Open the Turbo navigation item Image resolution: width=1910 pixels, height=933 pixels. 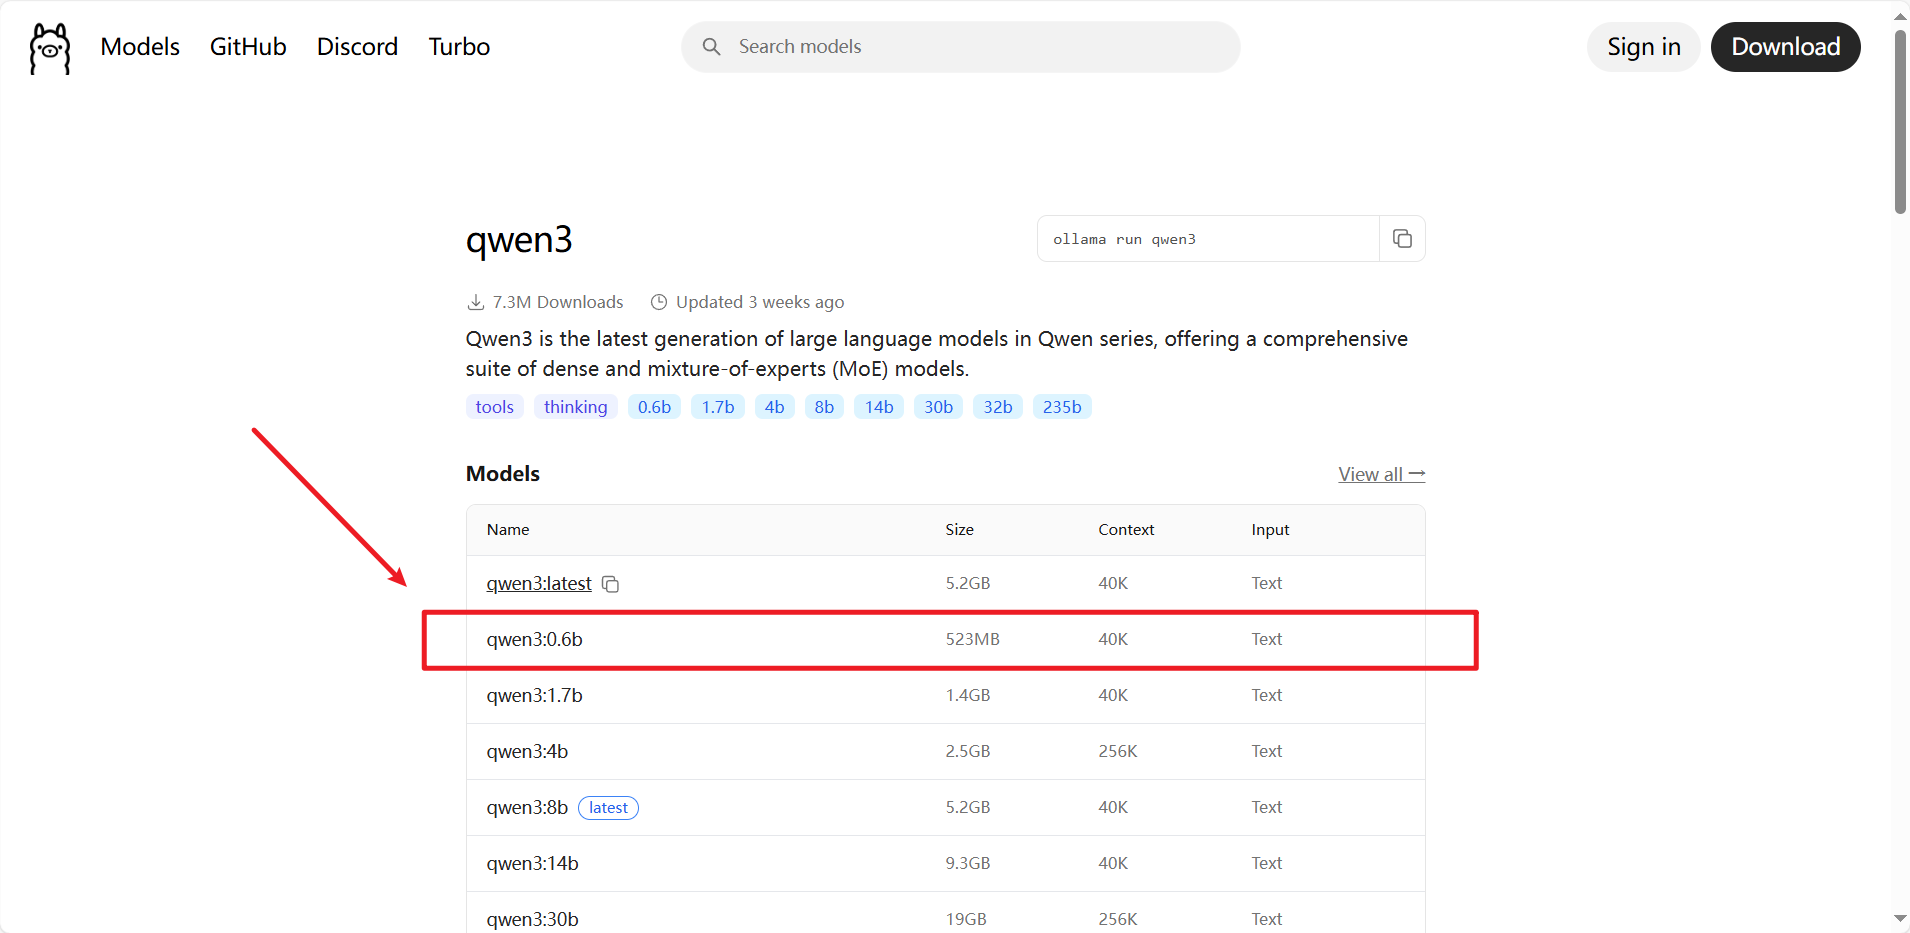(x=459, y=47)
